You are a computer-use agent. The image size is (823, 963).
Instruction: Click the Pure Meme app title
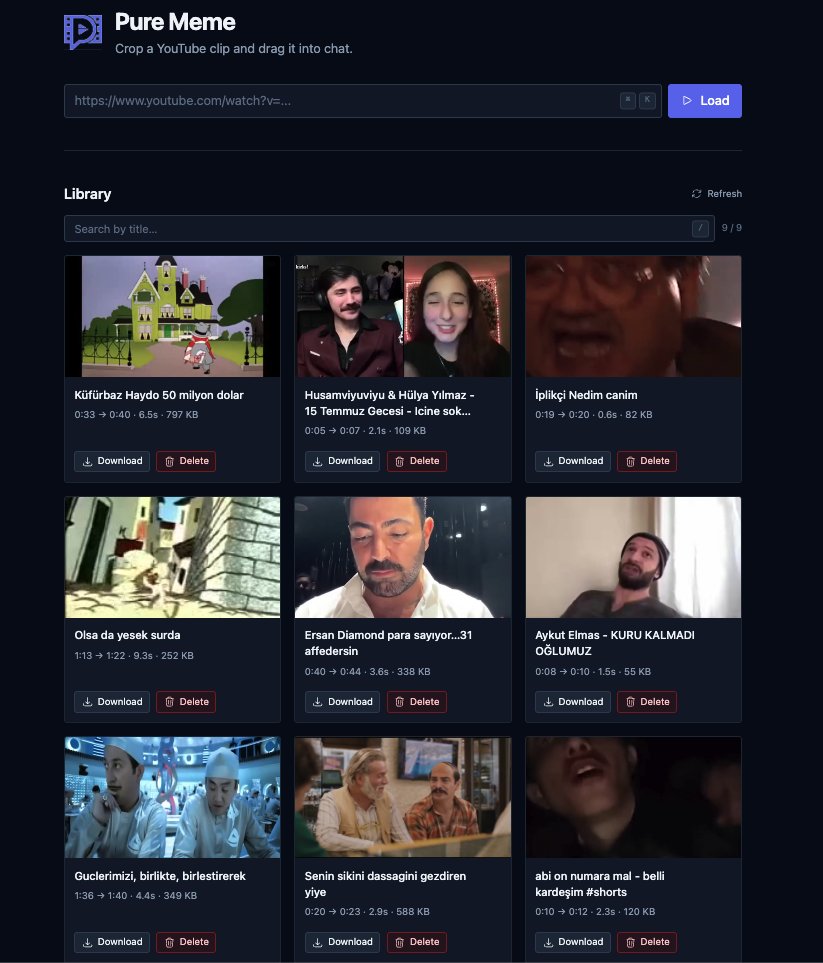(x=175, y=22)
